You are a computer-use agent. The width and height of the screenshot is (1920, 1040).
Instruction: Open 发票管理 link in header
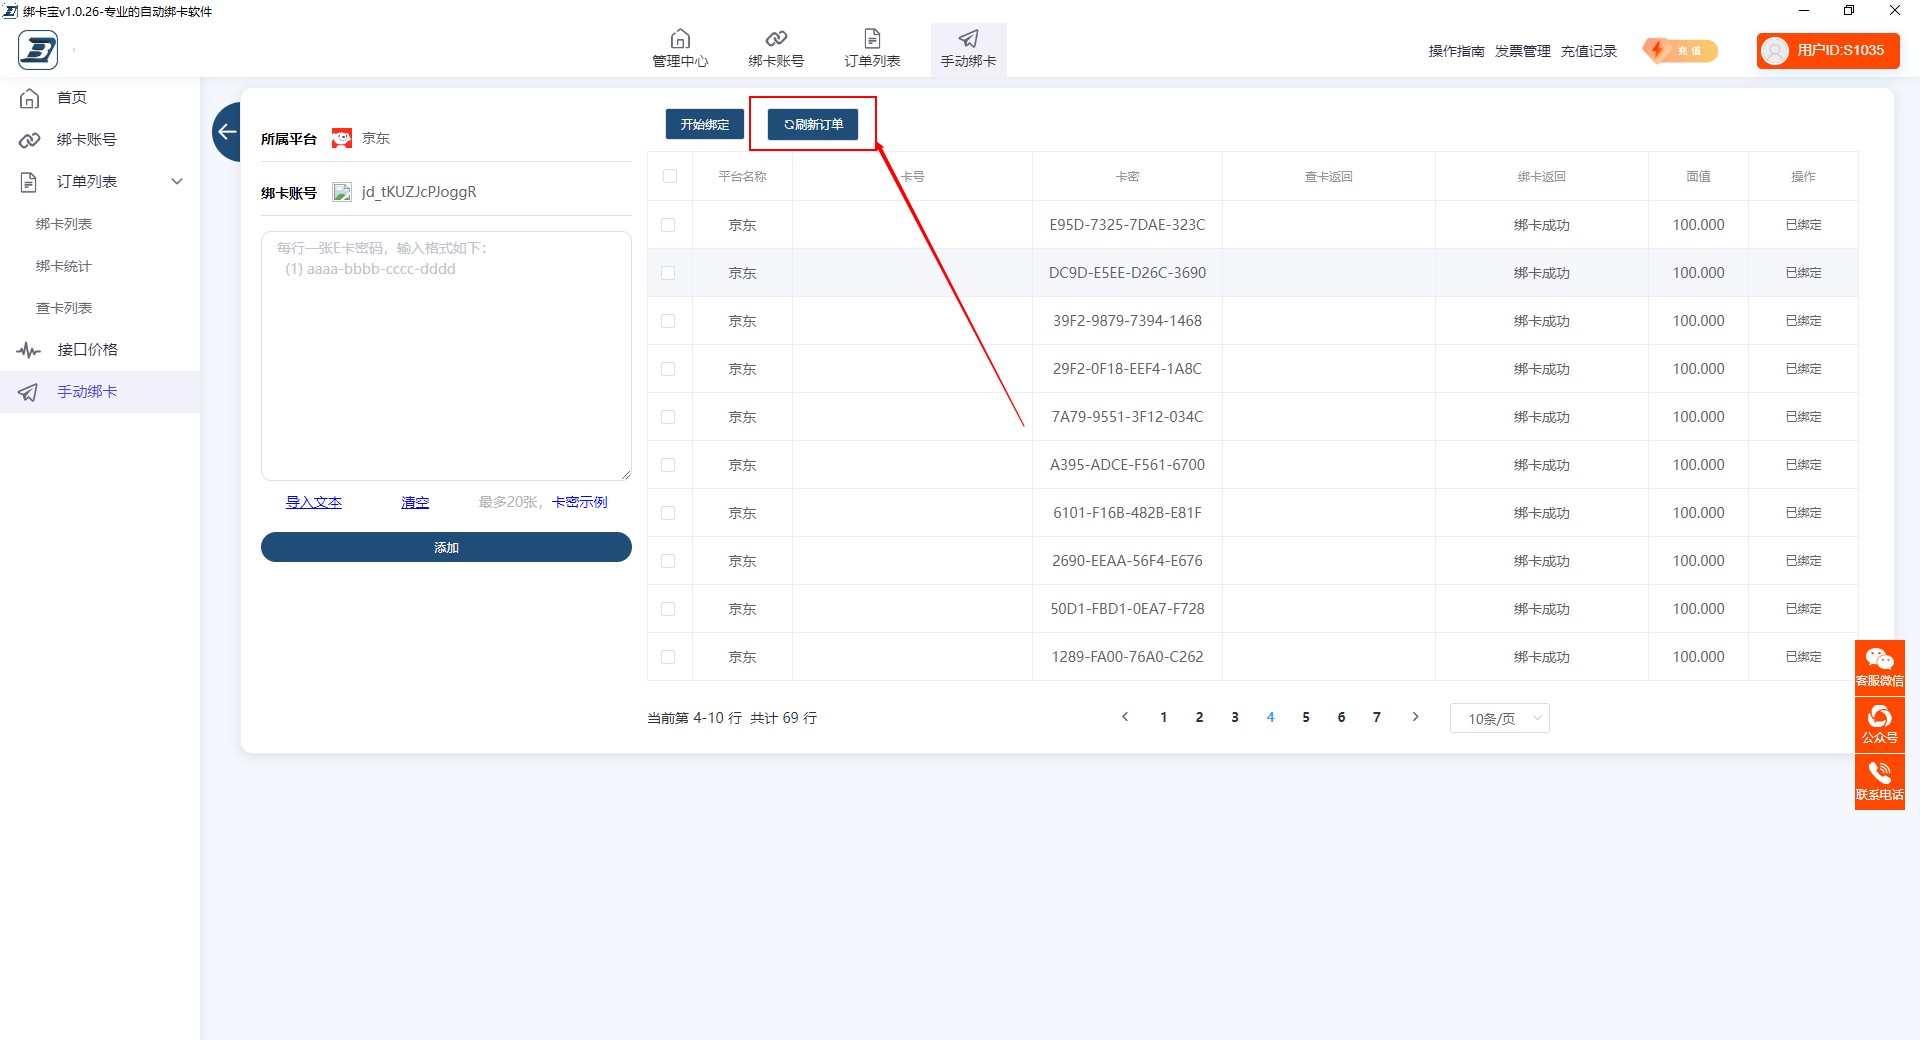click(1522, 51)
